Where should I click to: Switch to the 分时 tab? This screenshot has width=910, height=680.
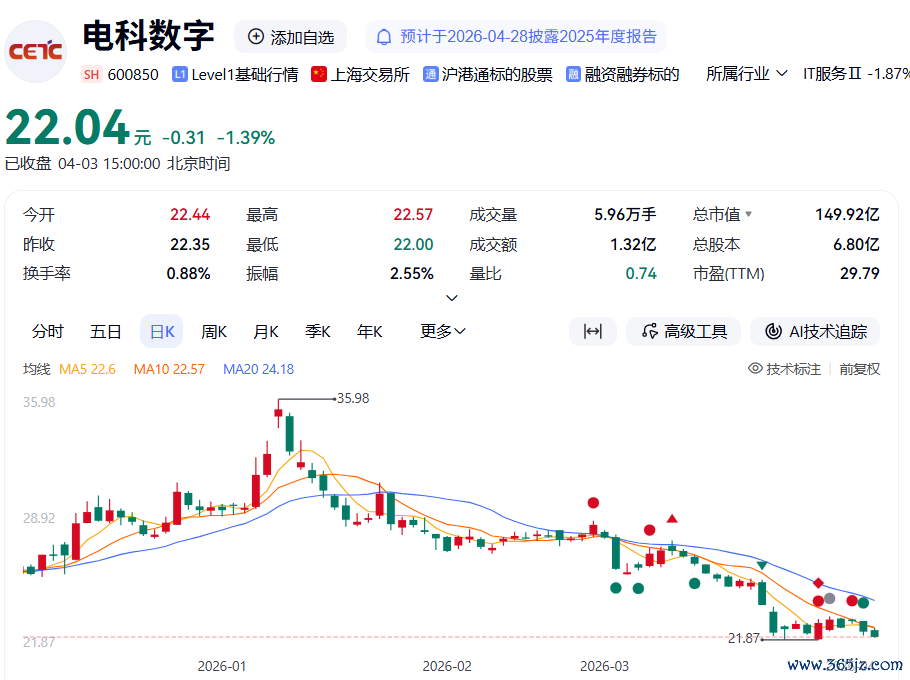[x=48, y=331]
